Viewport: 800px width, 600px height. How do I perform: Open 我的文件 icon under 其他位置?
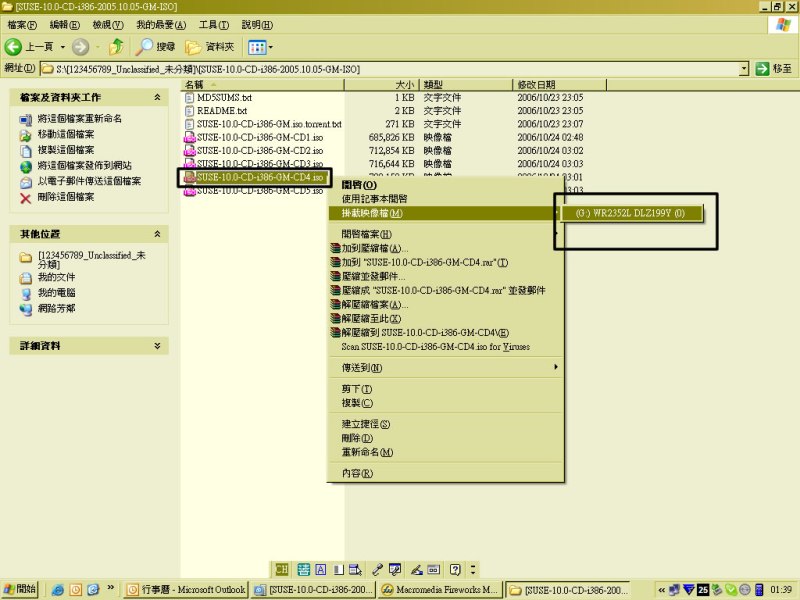coord(26,278)
